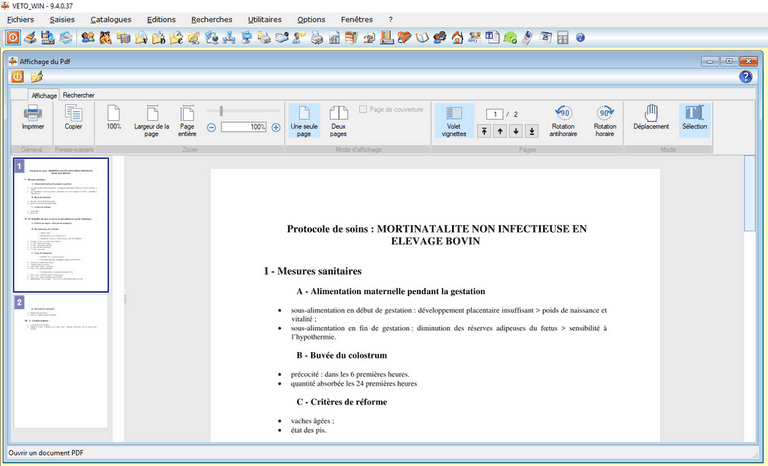Print the PDF with Imprimer
Viewport: 768px width, 466px height.
[33, 118]
